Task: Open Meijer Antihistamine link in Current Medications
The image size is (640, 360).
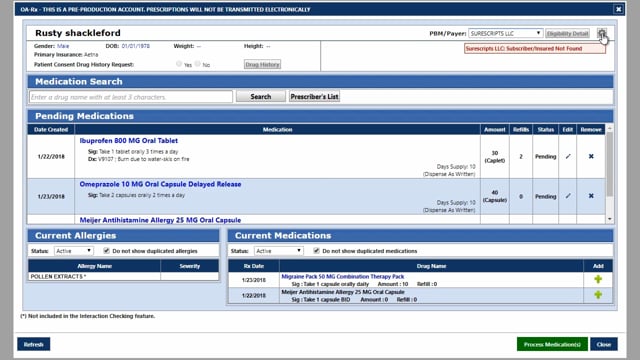Action: [x=343, y=292]
